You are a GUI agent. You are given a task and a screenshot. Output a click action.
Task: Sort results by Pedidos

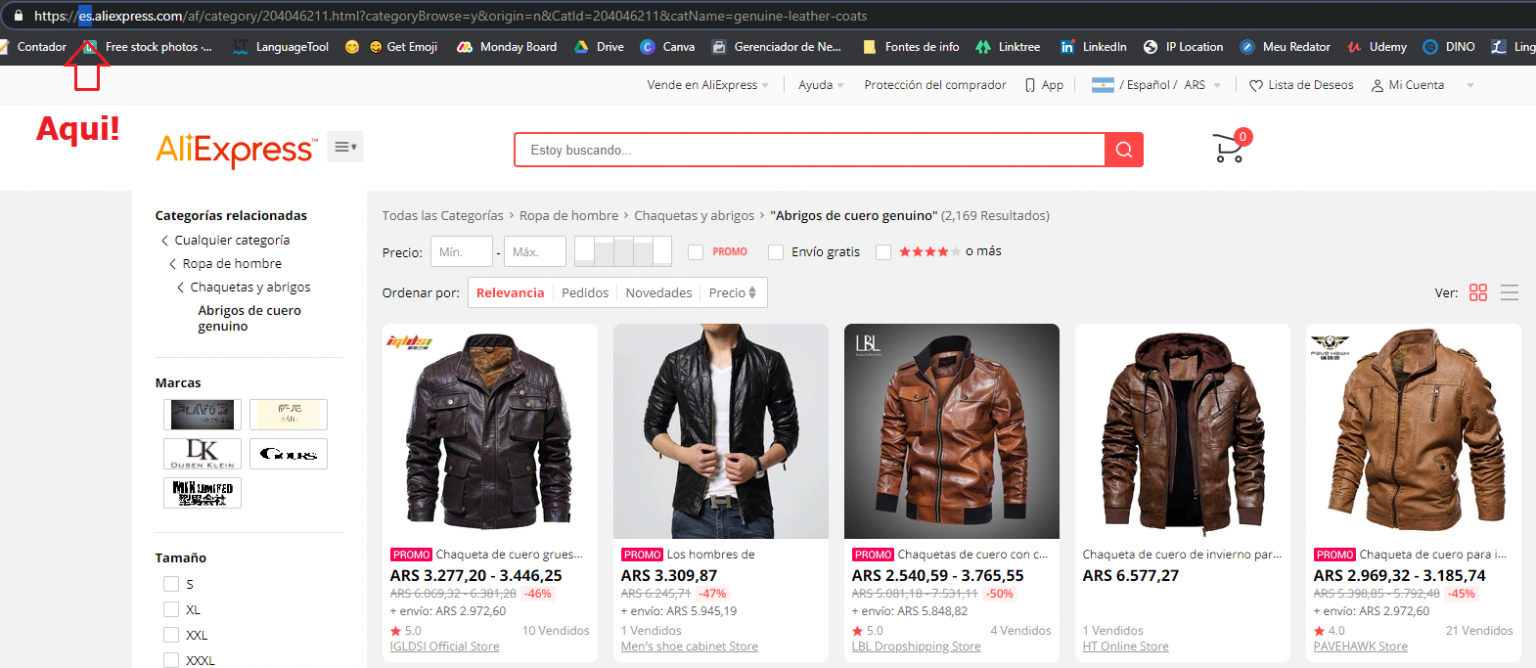584,292
